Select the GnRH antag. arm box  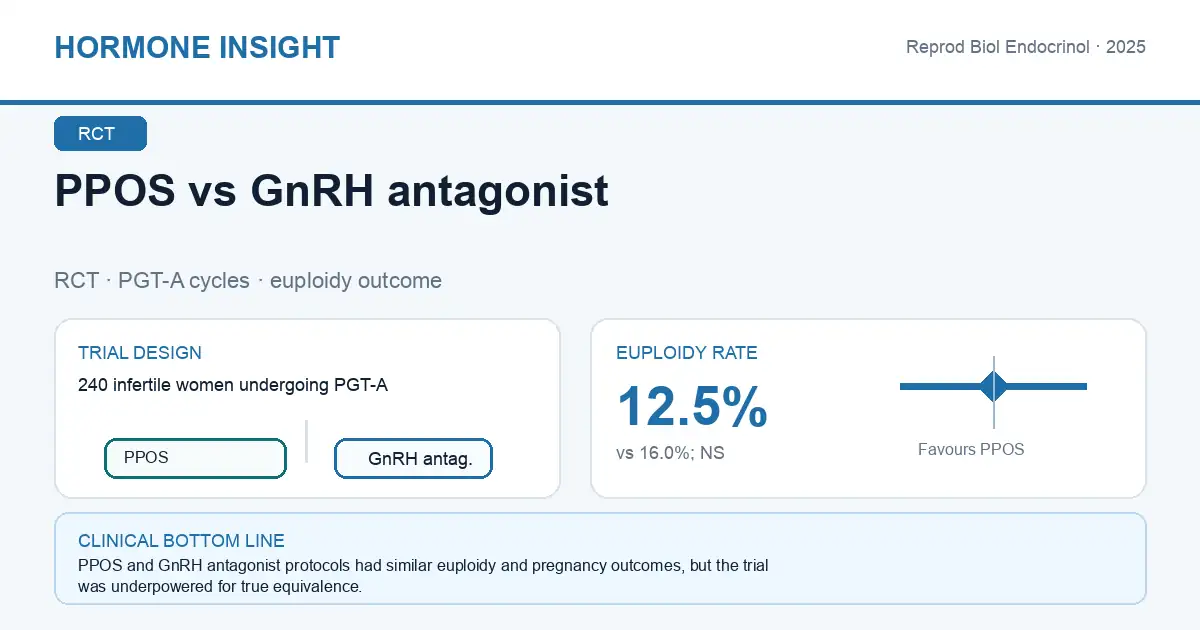[x=413, y=459]
